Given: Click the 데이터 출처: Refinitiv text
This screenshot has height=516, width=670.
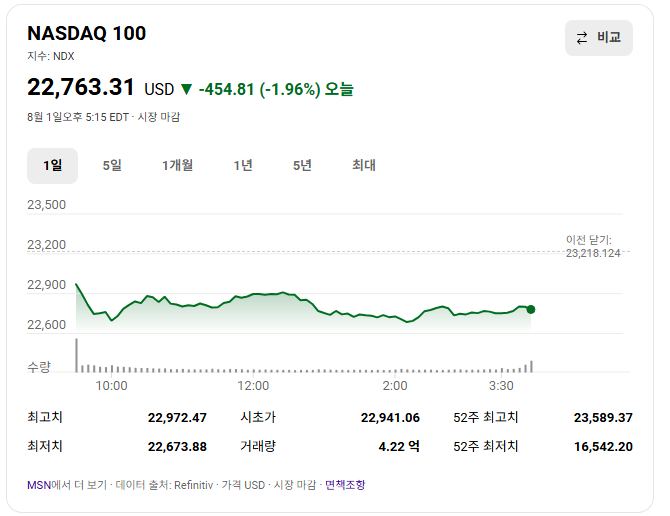Looking at the screenshot, I should pos(165,485).
